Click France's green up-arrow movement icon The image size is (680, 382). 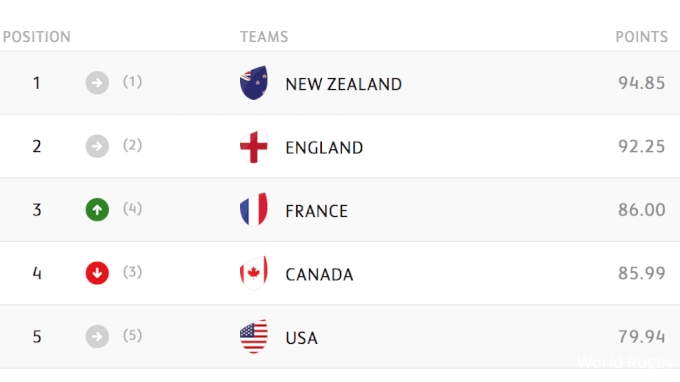97,210
